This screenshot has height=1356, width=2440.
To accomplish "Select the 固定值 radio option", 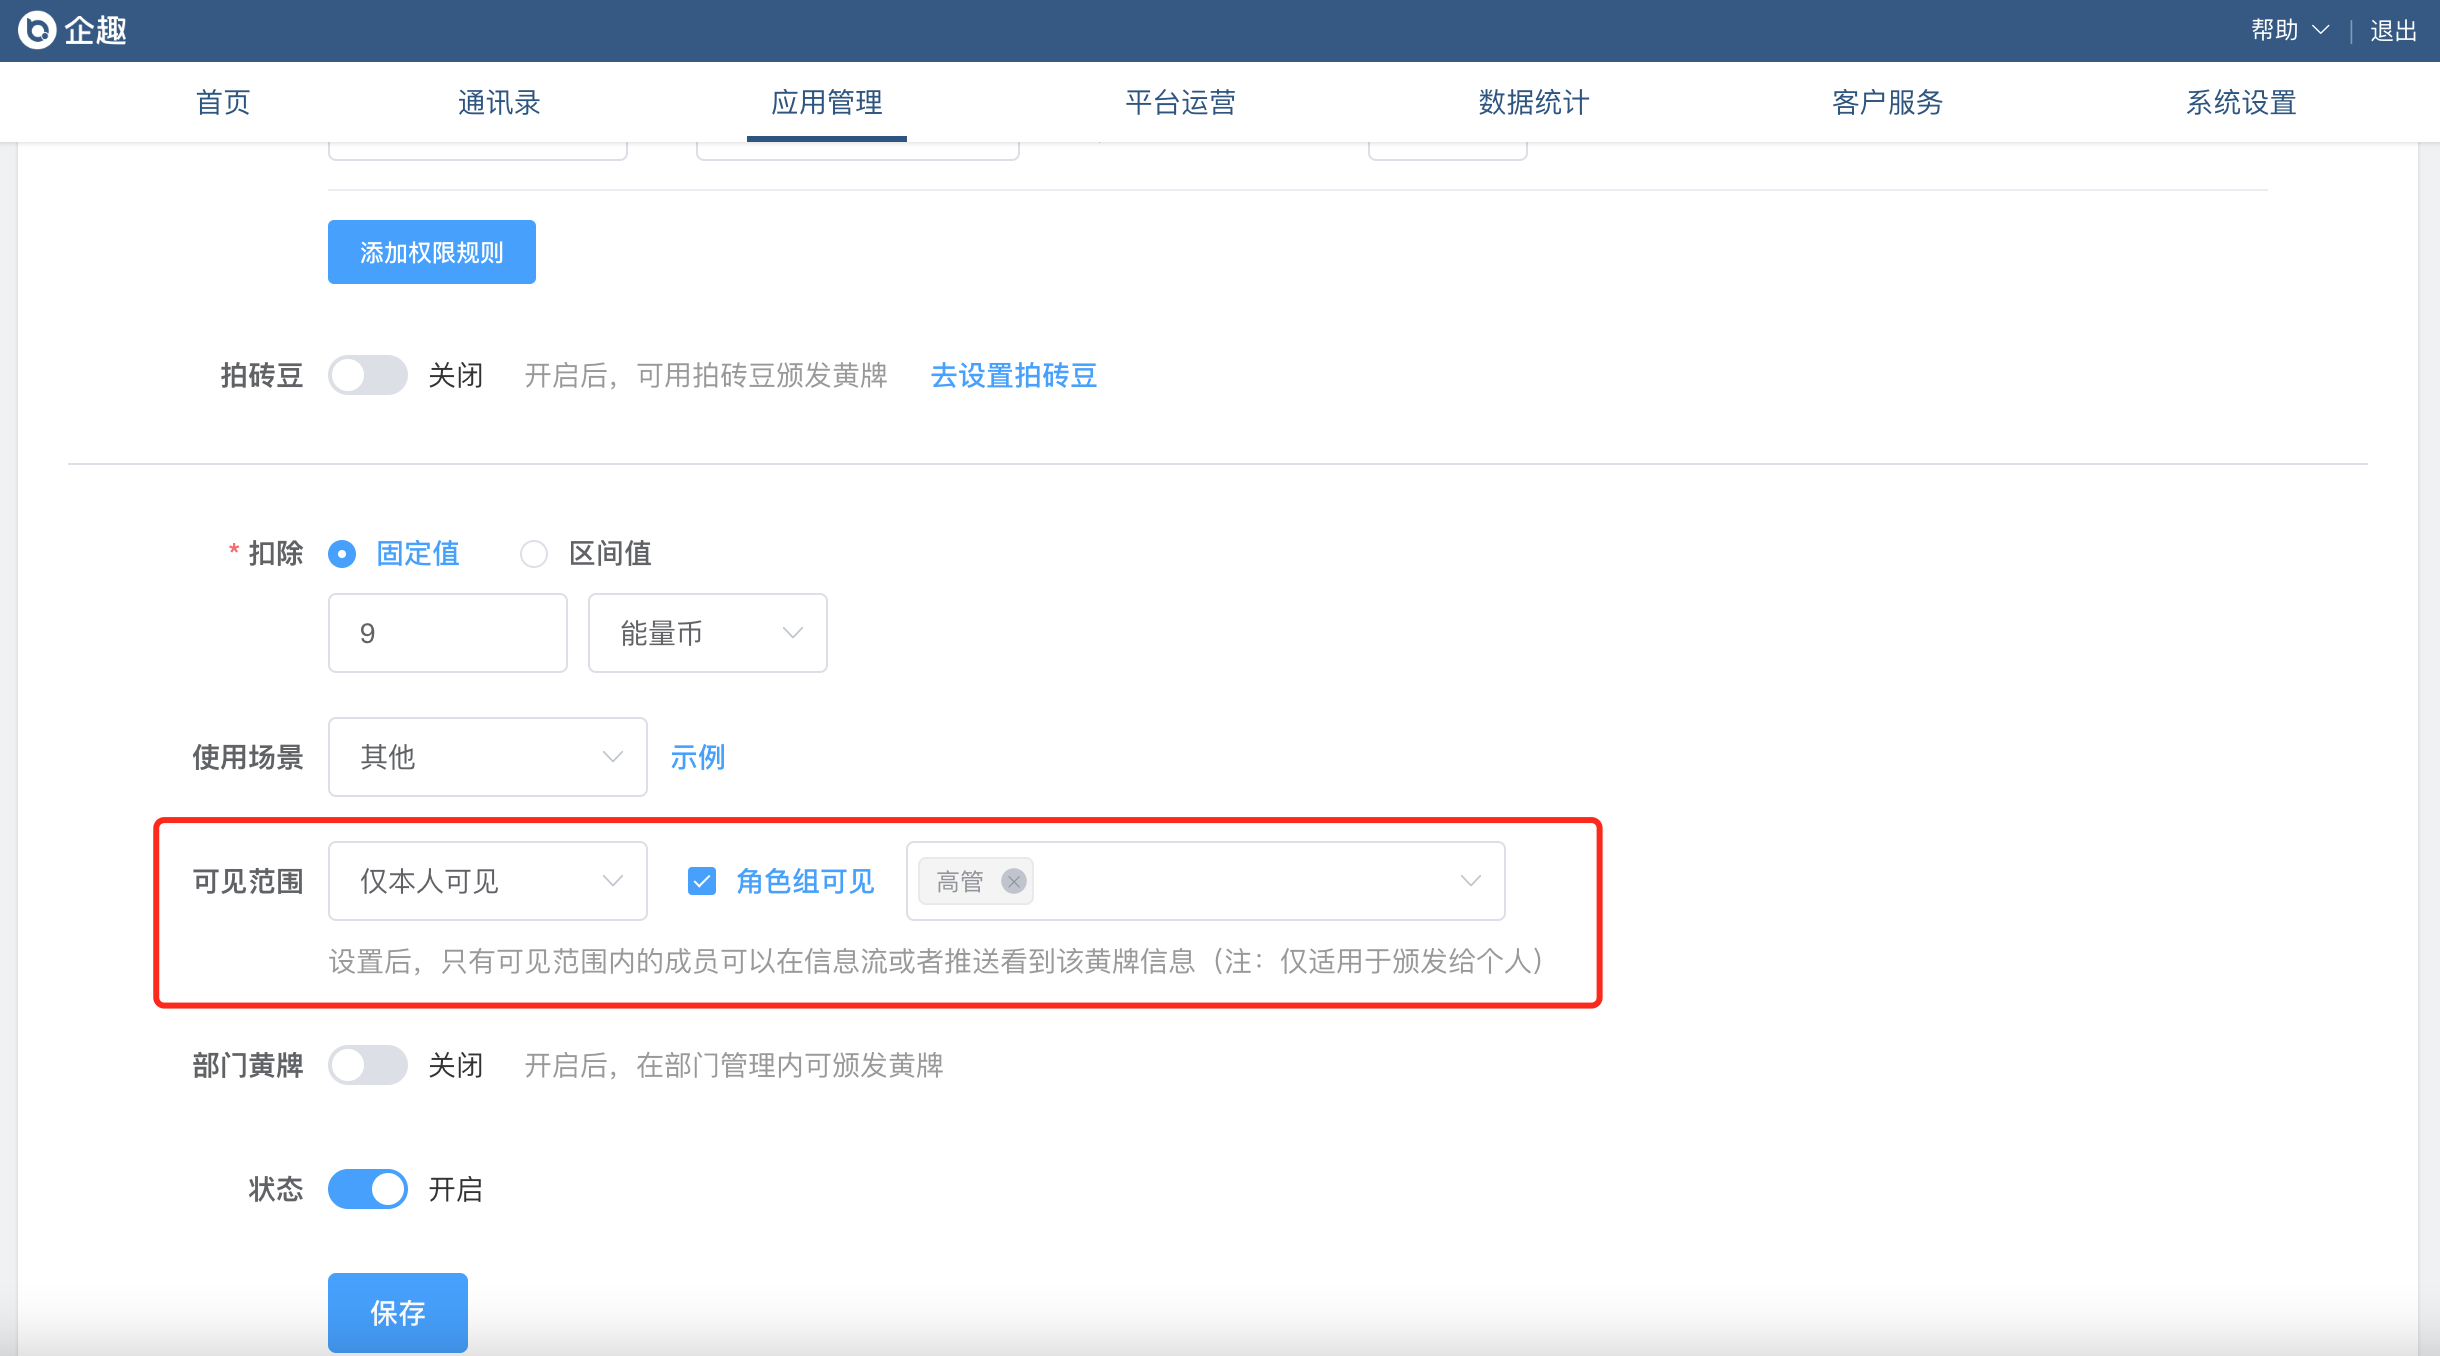I will (x=342, y=553).
